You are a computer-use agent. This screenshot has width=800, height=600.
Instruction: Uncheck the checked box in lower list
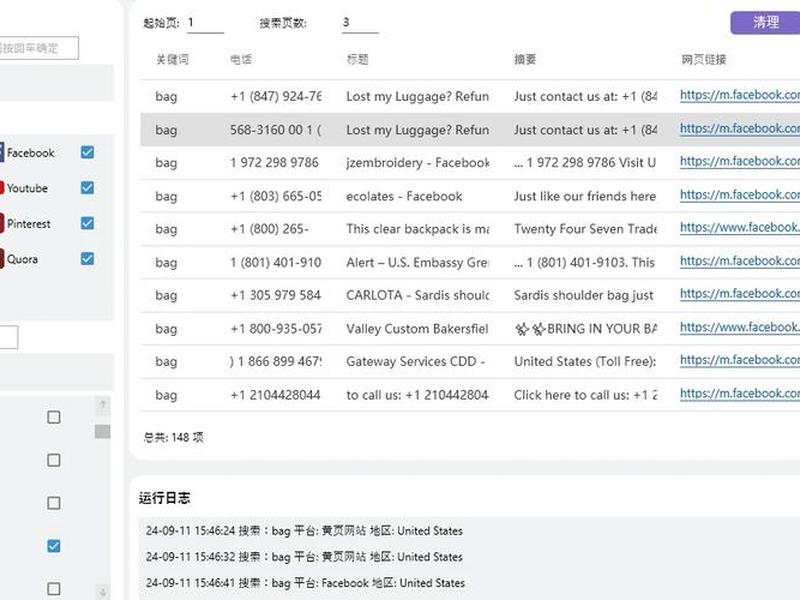tap(54, 546)
